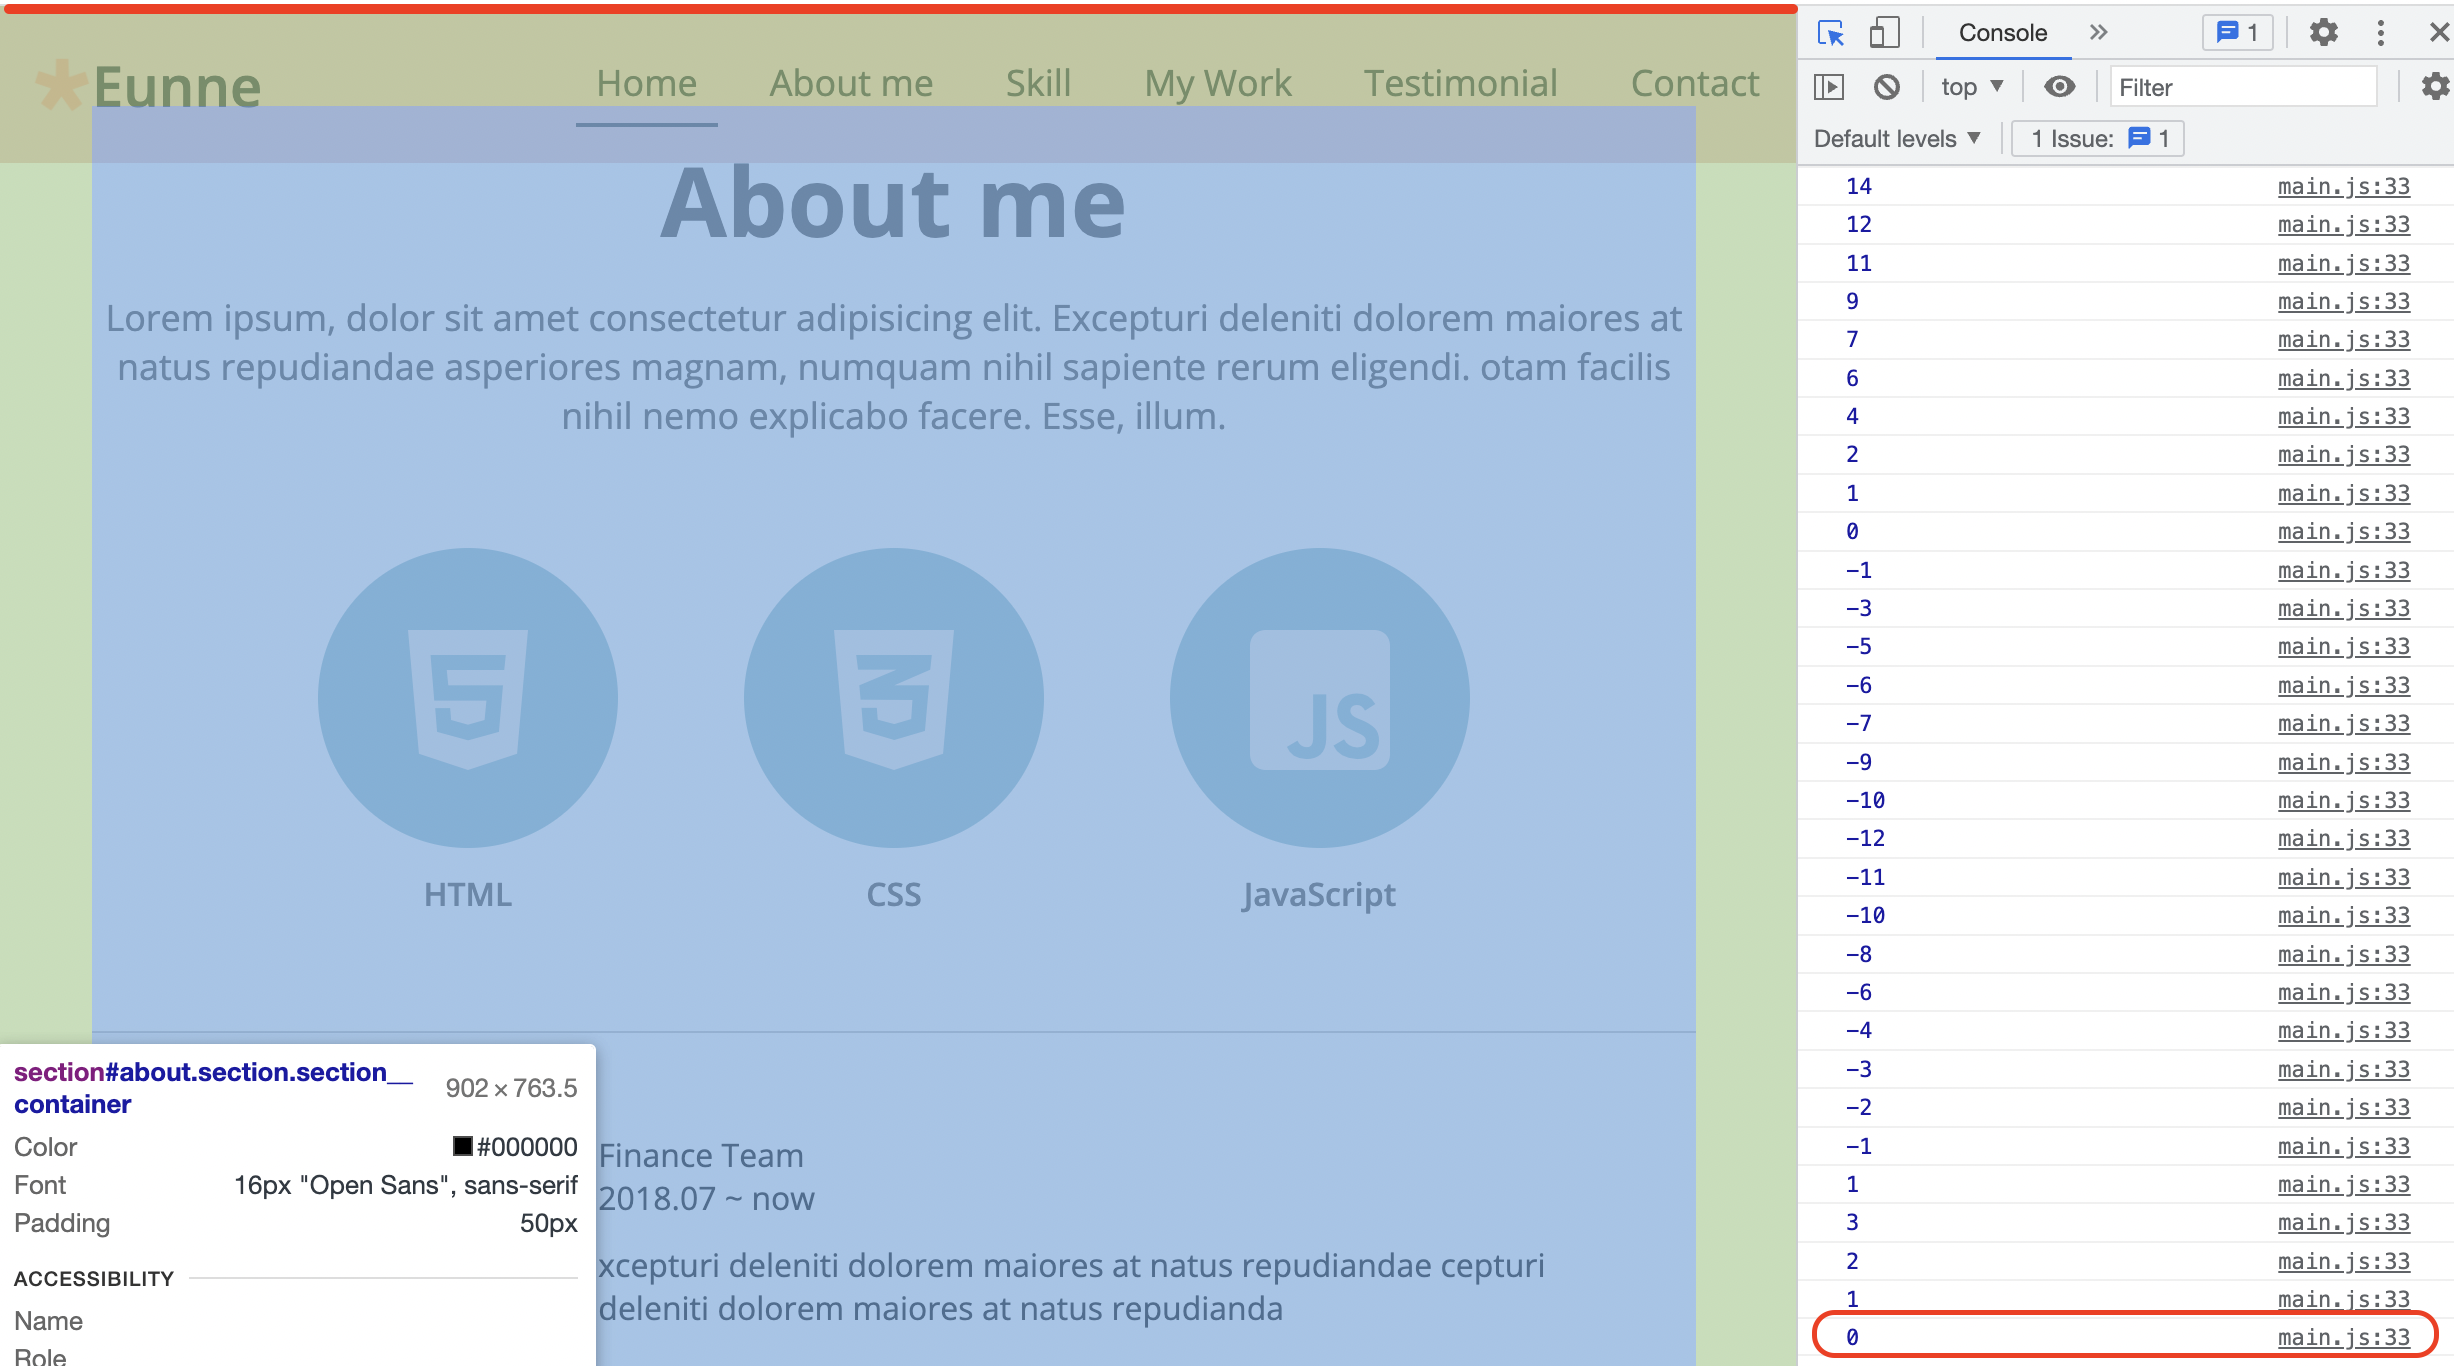
Task: Open the top context dropdown
Action: [x=1971, y=87]
